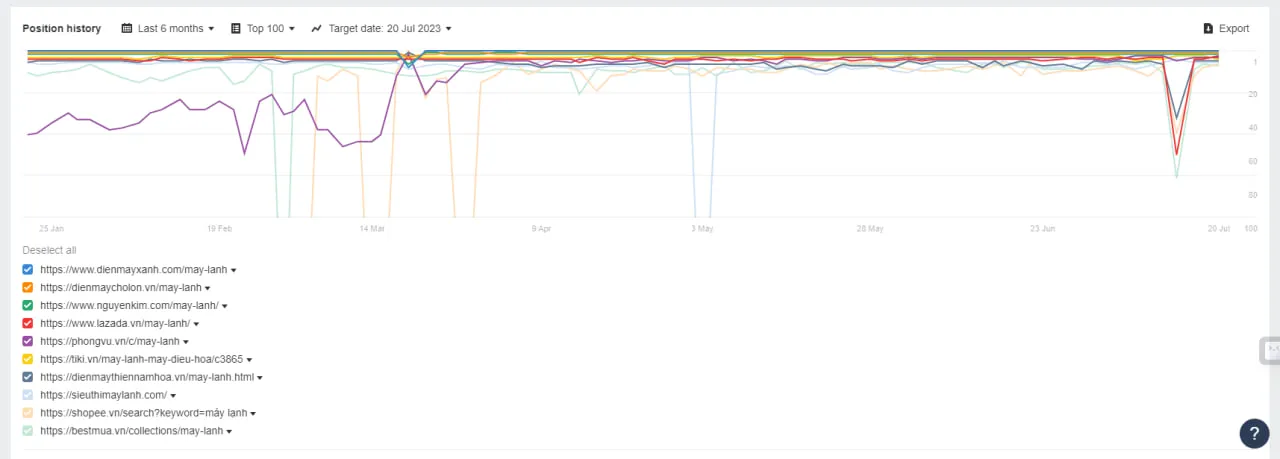Screen dimensions: 1280x459
Task: Click the Deselect all link
Action: 49,250
